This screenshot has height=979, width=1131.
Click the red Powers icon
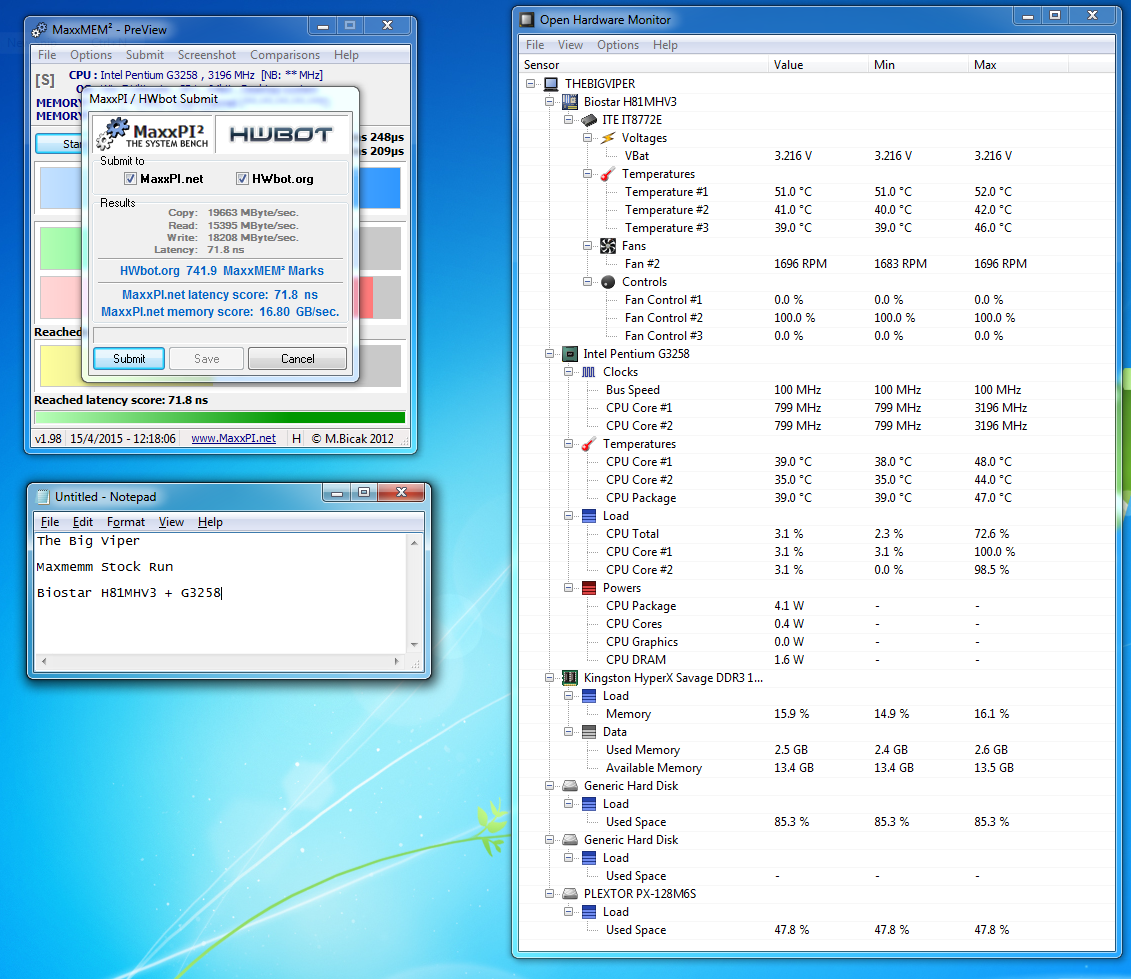[x=589, y=588]
